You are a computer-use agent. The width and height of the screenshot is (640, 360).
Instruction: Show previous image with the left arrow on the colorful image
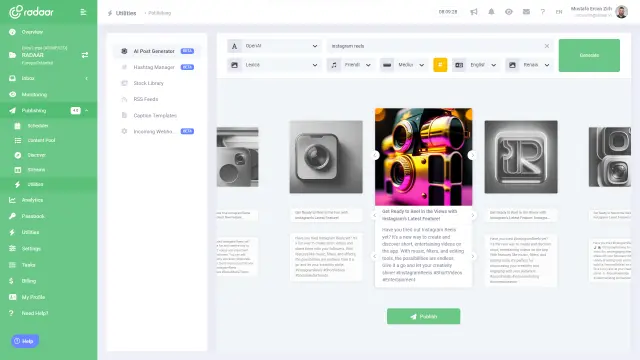pyautogui.click(x=376, y=156)
